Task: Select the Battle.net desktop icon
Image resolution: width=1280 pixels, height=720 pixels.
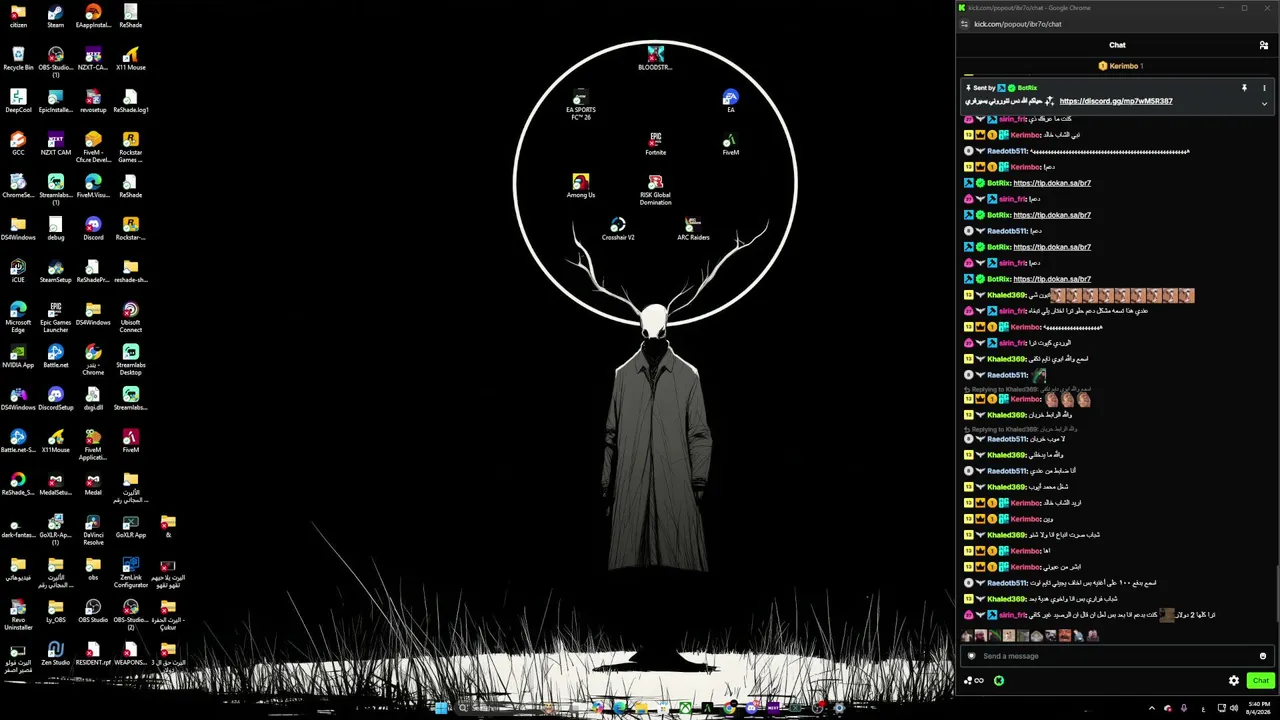Action: pyautogui.click(x=55, y=356)
